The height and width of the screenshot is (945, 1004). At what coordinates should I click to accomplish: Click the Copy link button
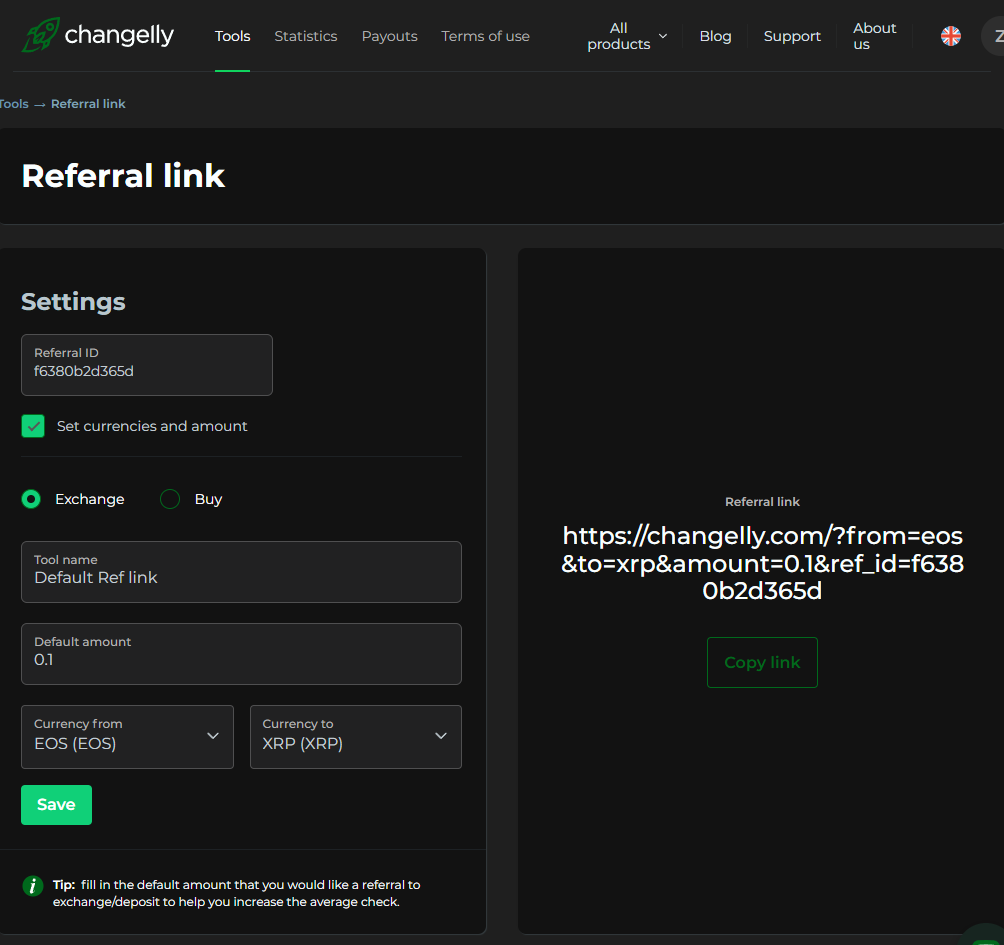click(x=762, y=662)
